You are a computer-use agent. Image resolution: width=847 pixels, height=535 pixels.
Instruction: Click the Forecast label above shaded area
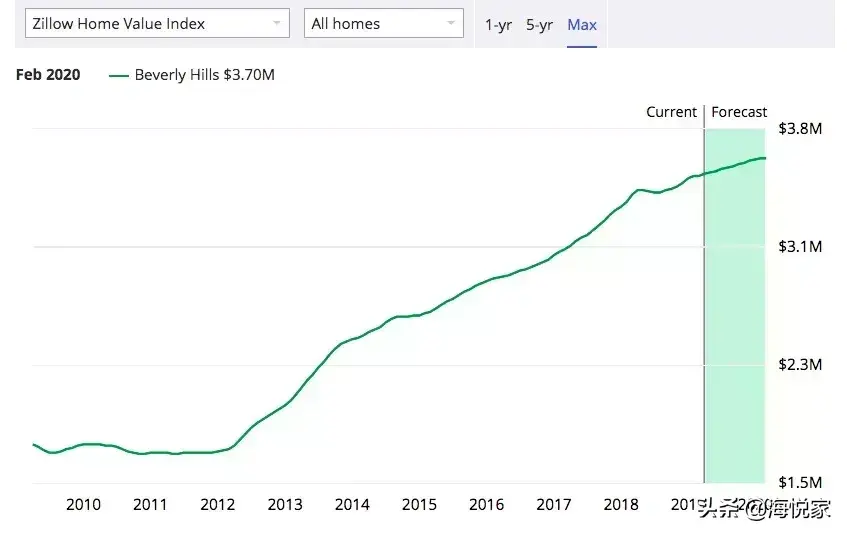tap(739, 112)
